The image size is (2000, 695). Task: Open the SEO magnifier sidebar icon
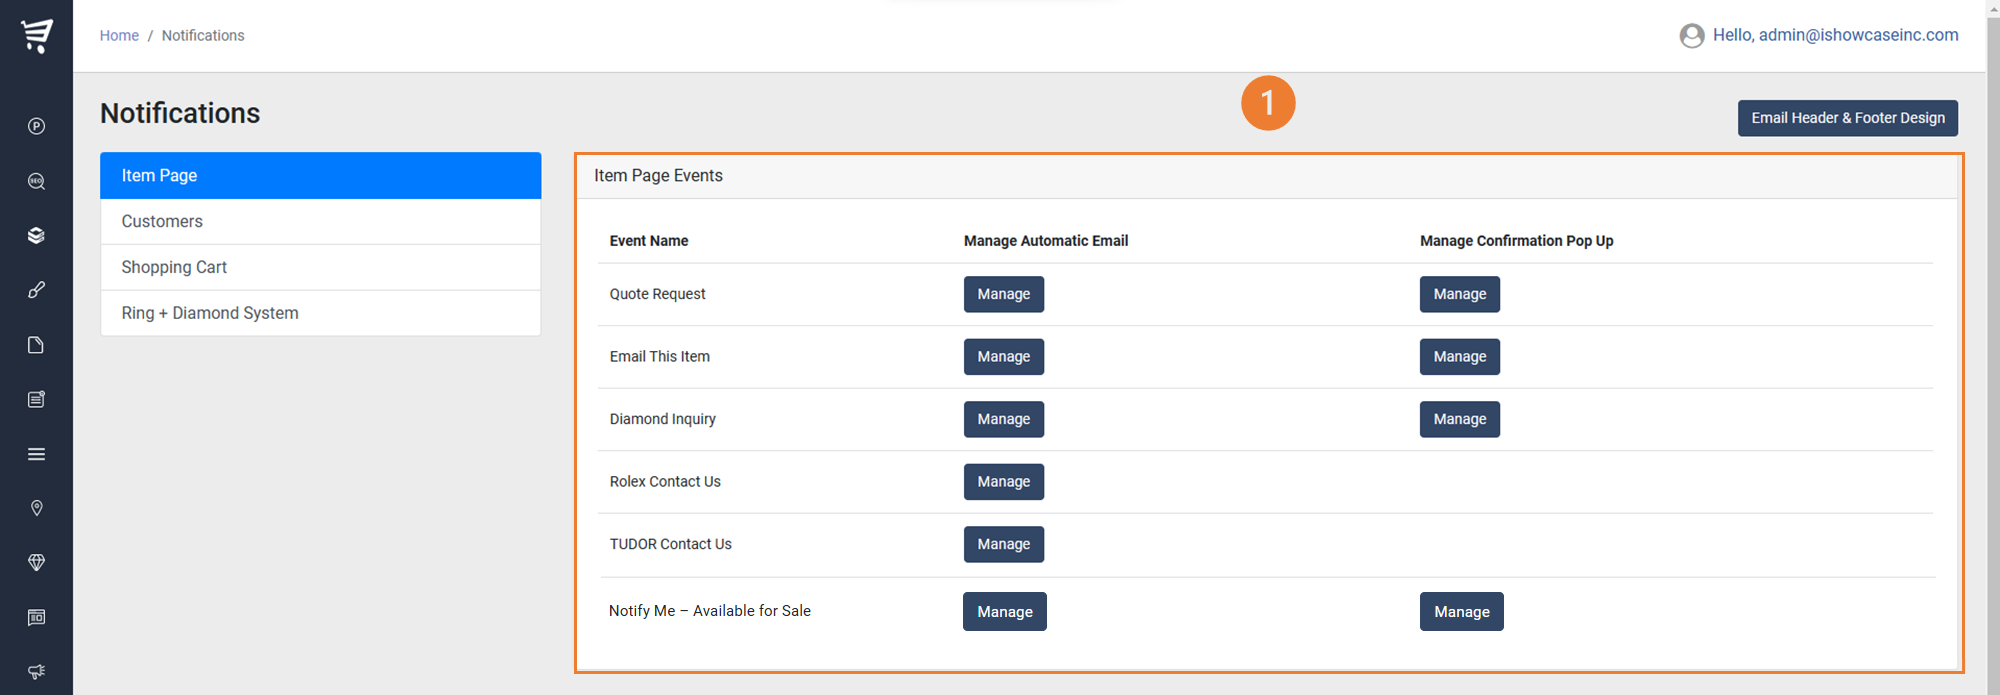36,181
